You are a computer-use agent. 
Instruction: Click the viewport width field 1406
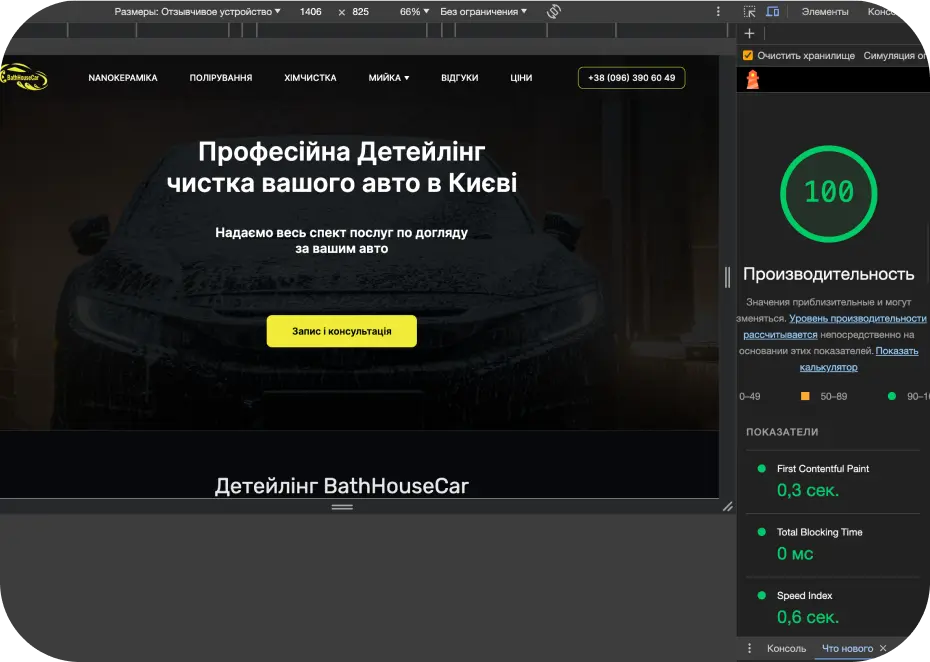310,11
